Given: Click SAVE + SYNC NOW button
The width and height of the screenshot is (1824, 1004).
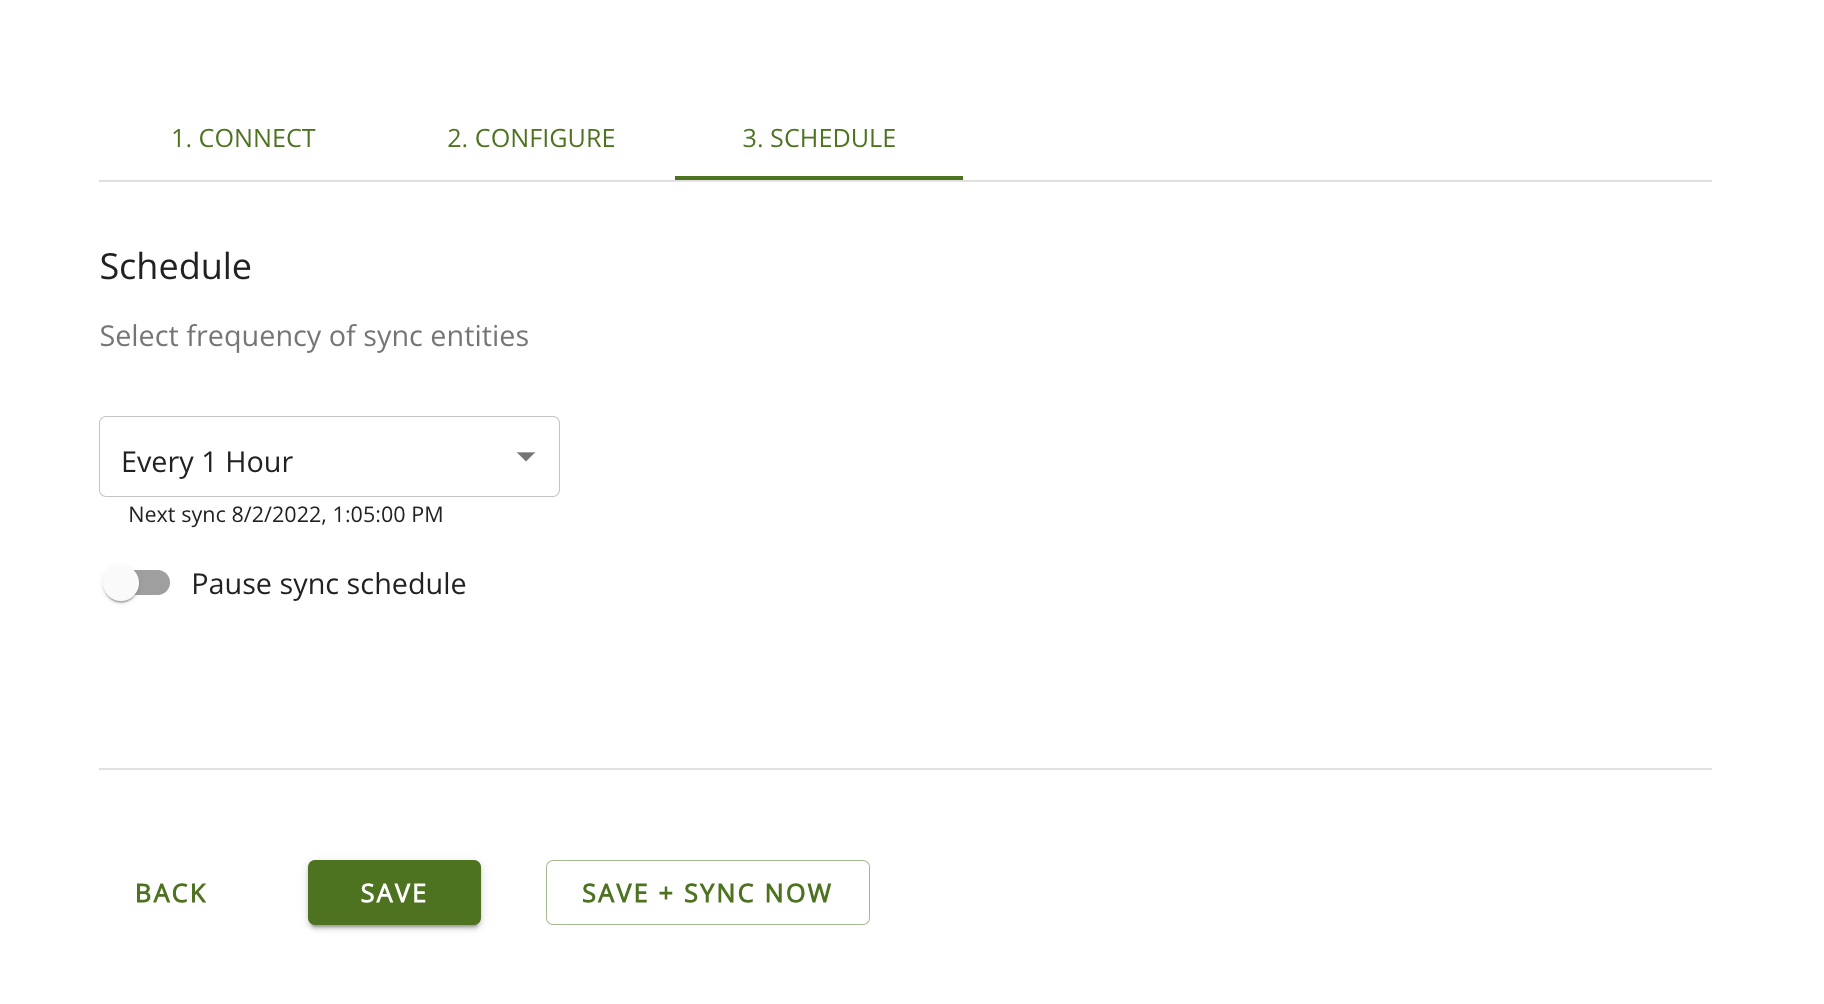Looking at the screenshot, I should (708, 893).
